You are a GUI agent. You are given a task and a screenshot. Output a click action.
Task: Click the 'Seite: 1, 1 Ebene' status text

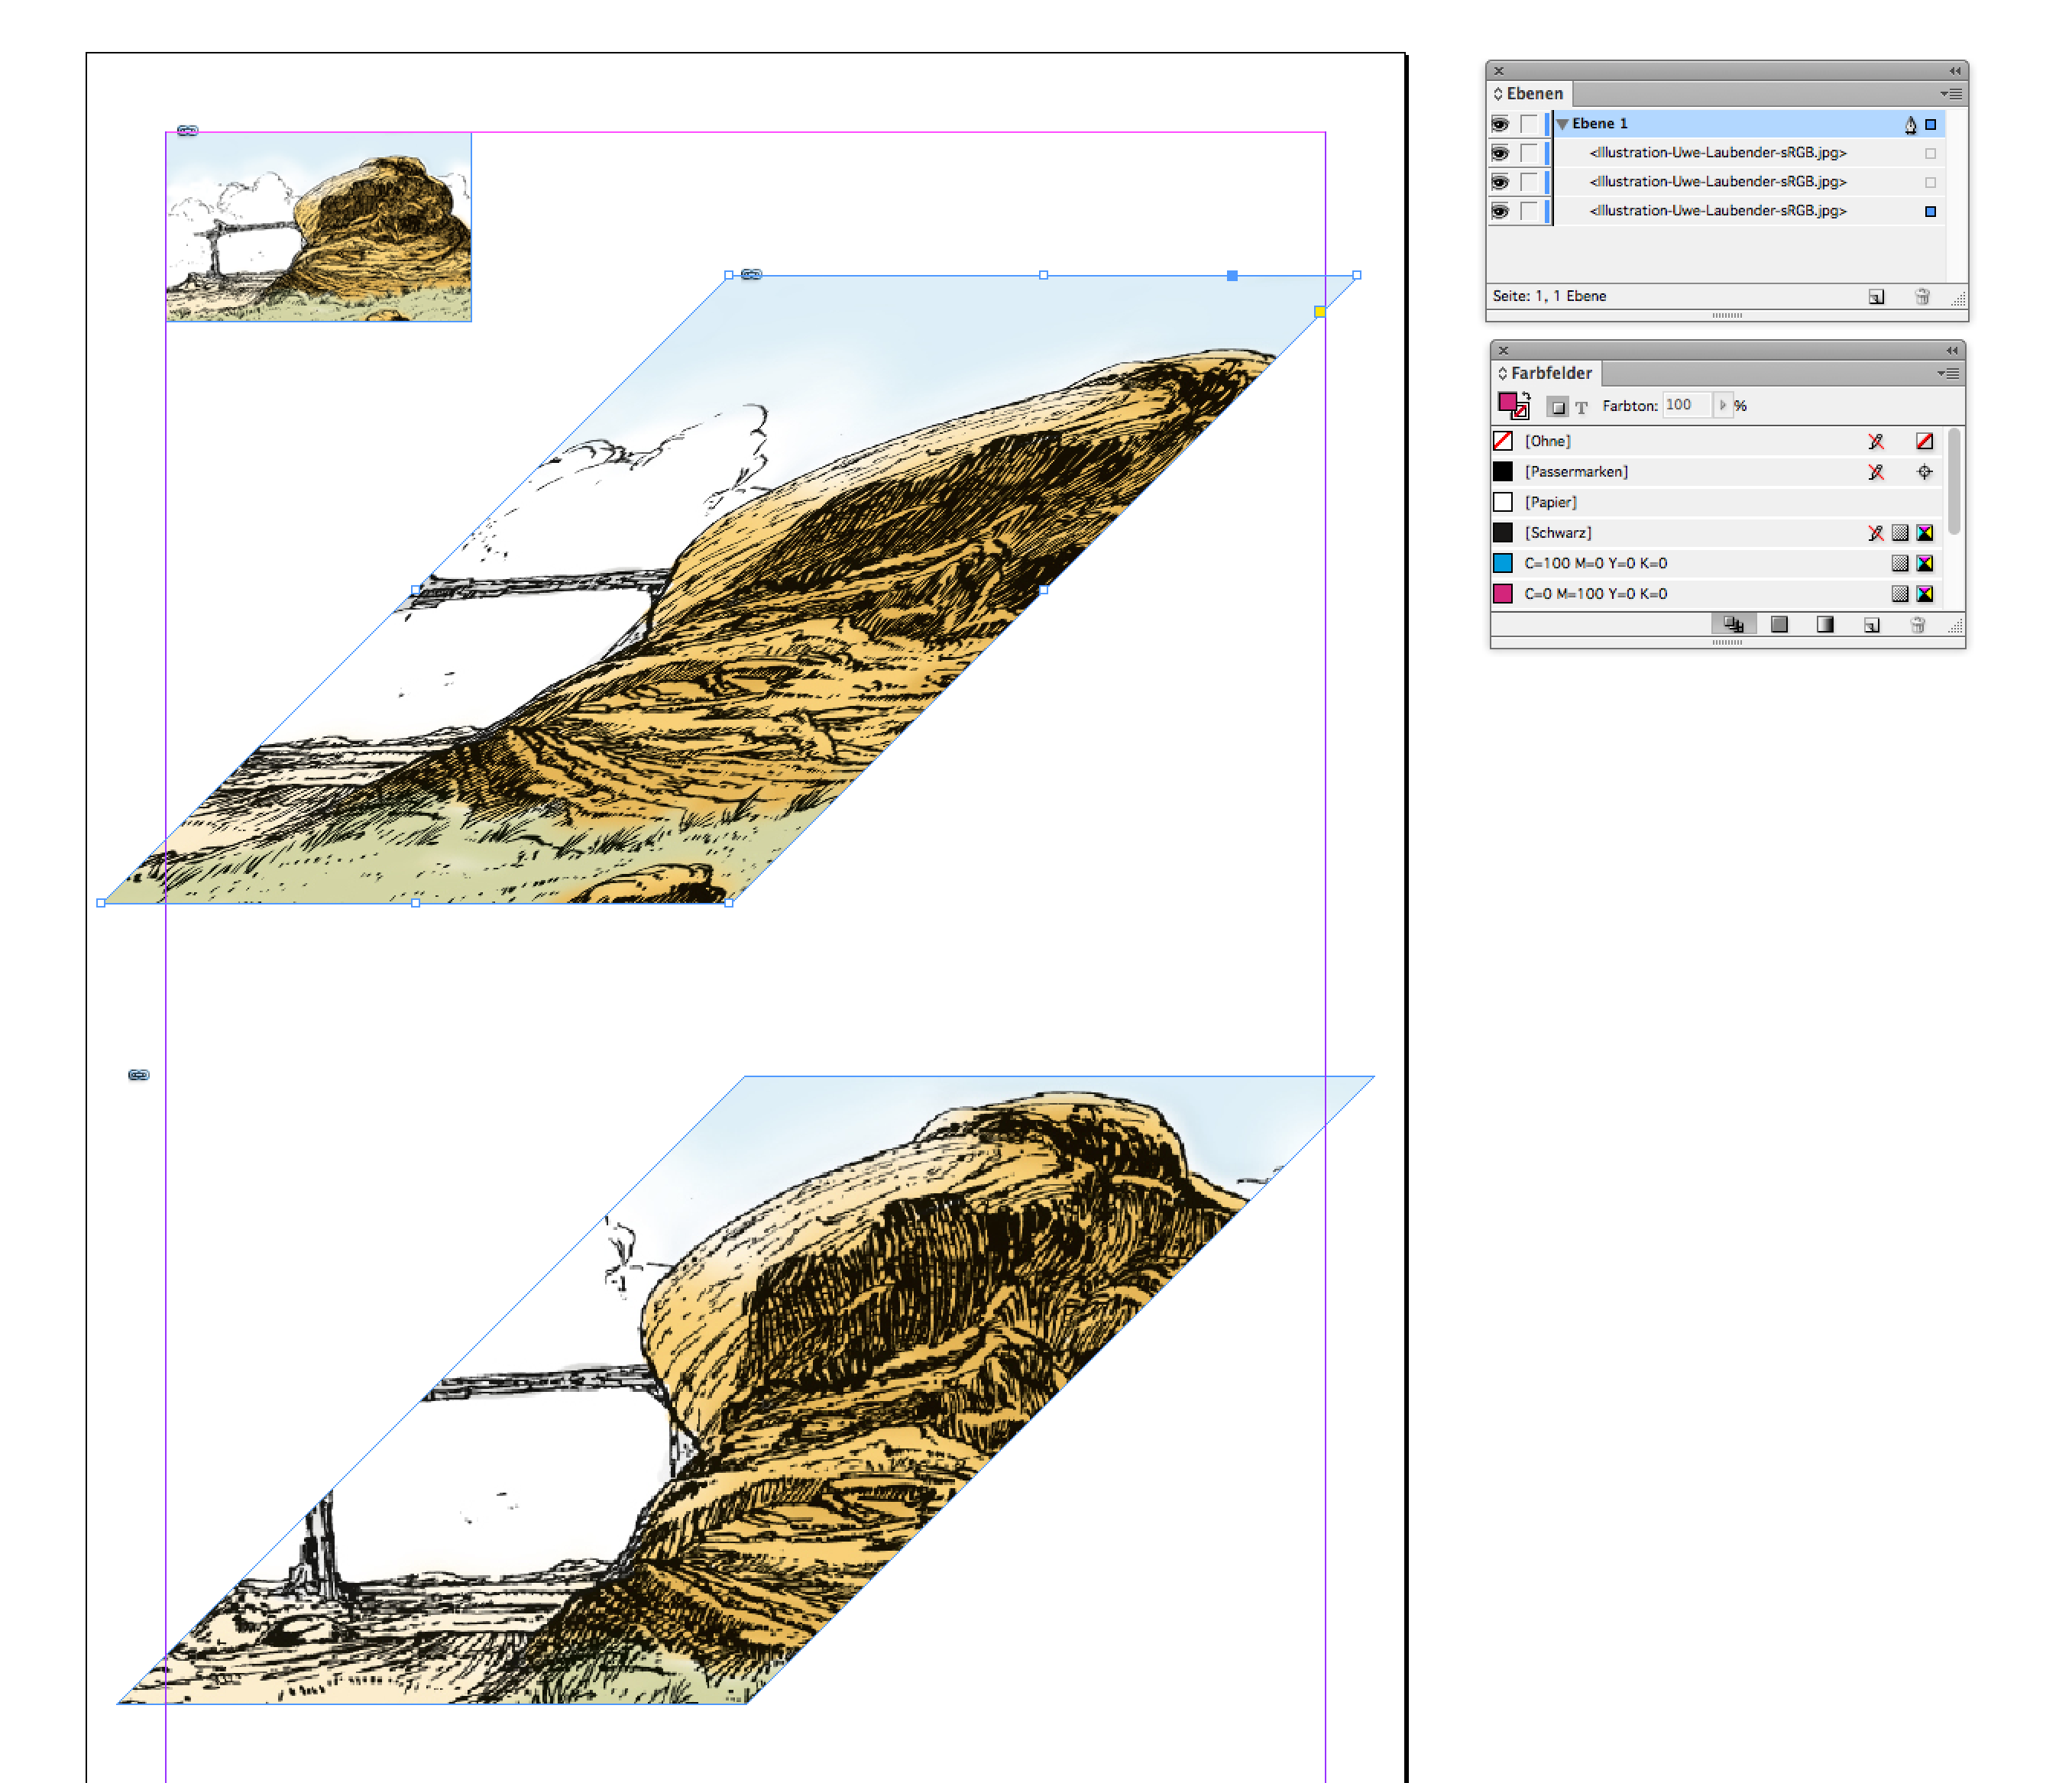click(1549, 296)
